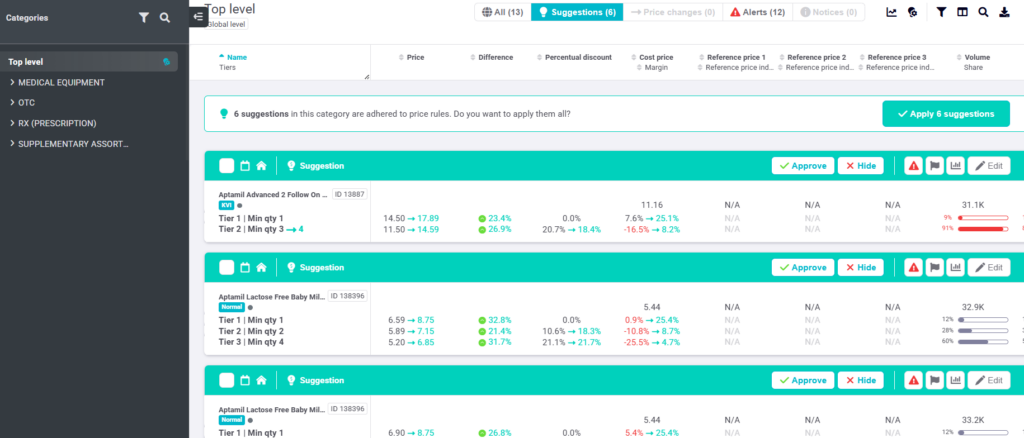Open the bar chart icon on the 32.9K volume Lactose Free card

coord(955,268)
